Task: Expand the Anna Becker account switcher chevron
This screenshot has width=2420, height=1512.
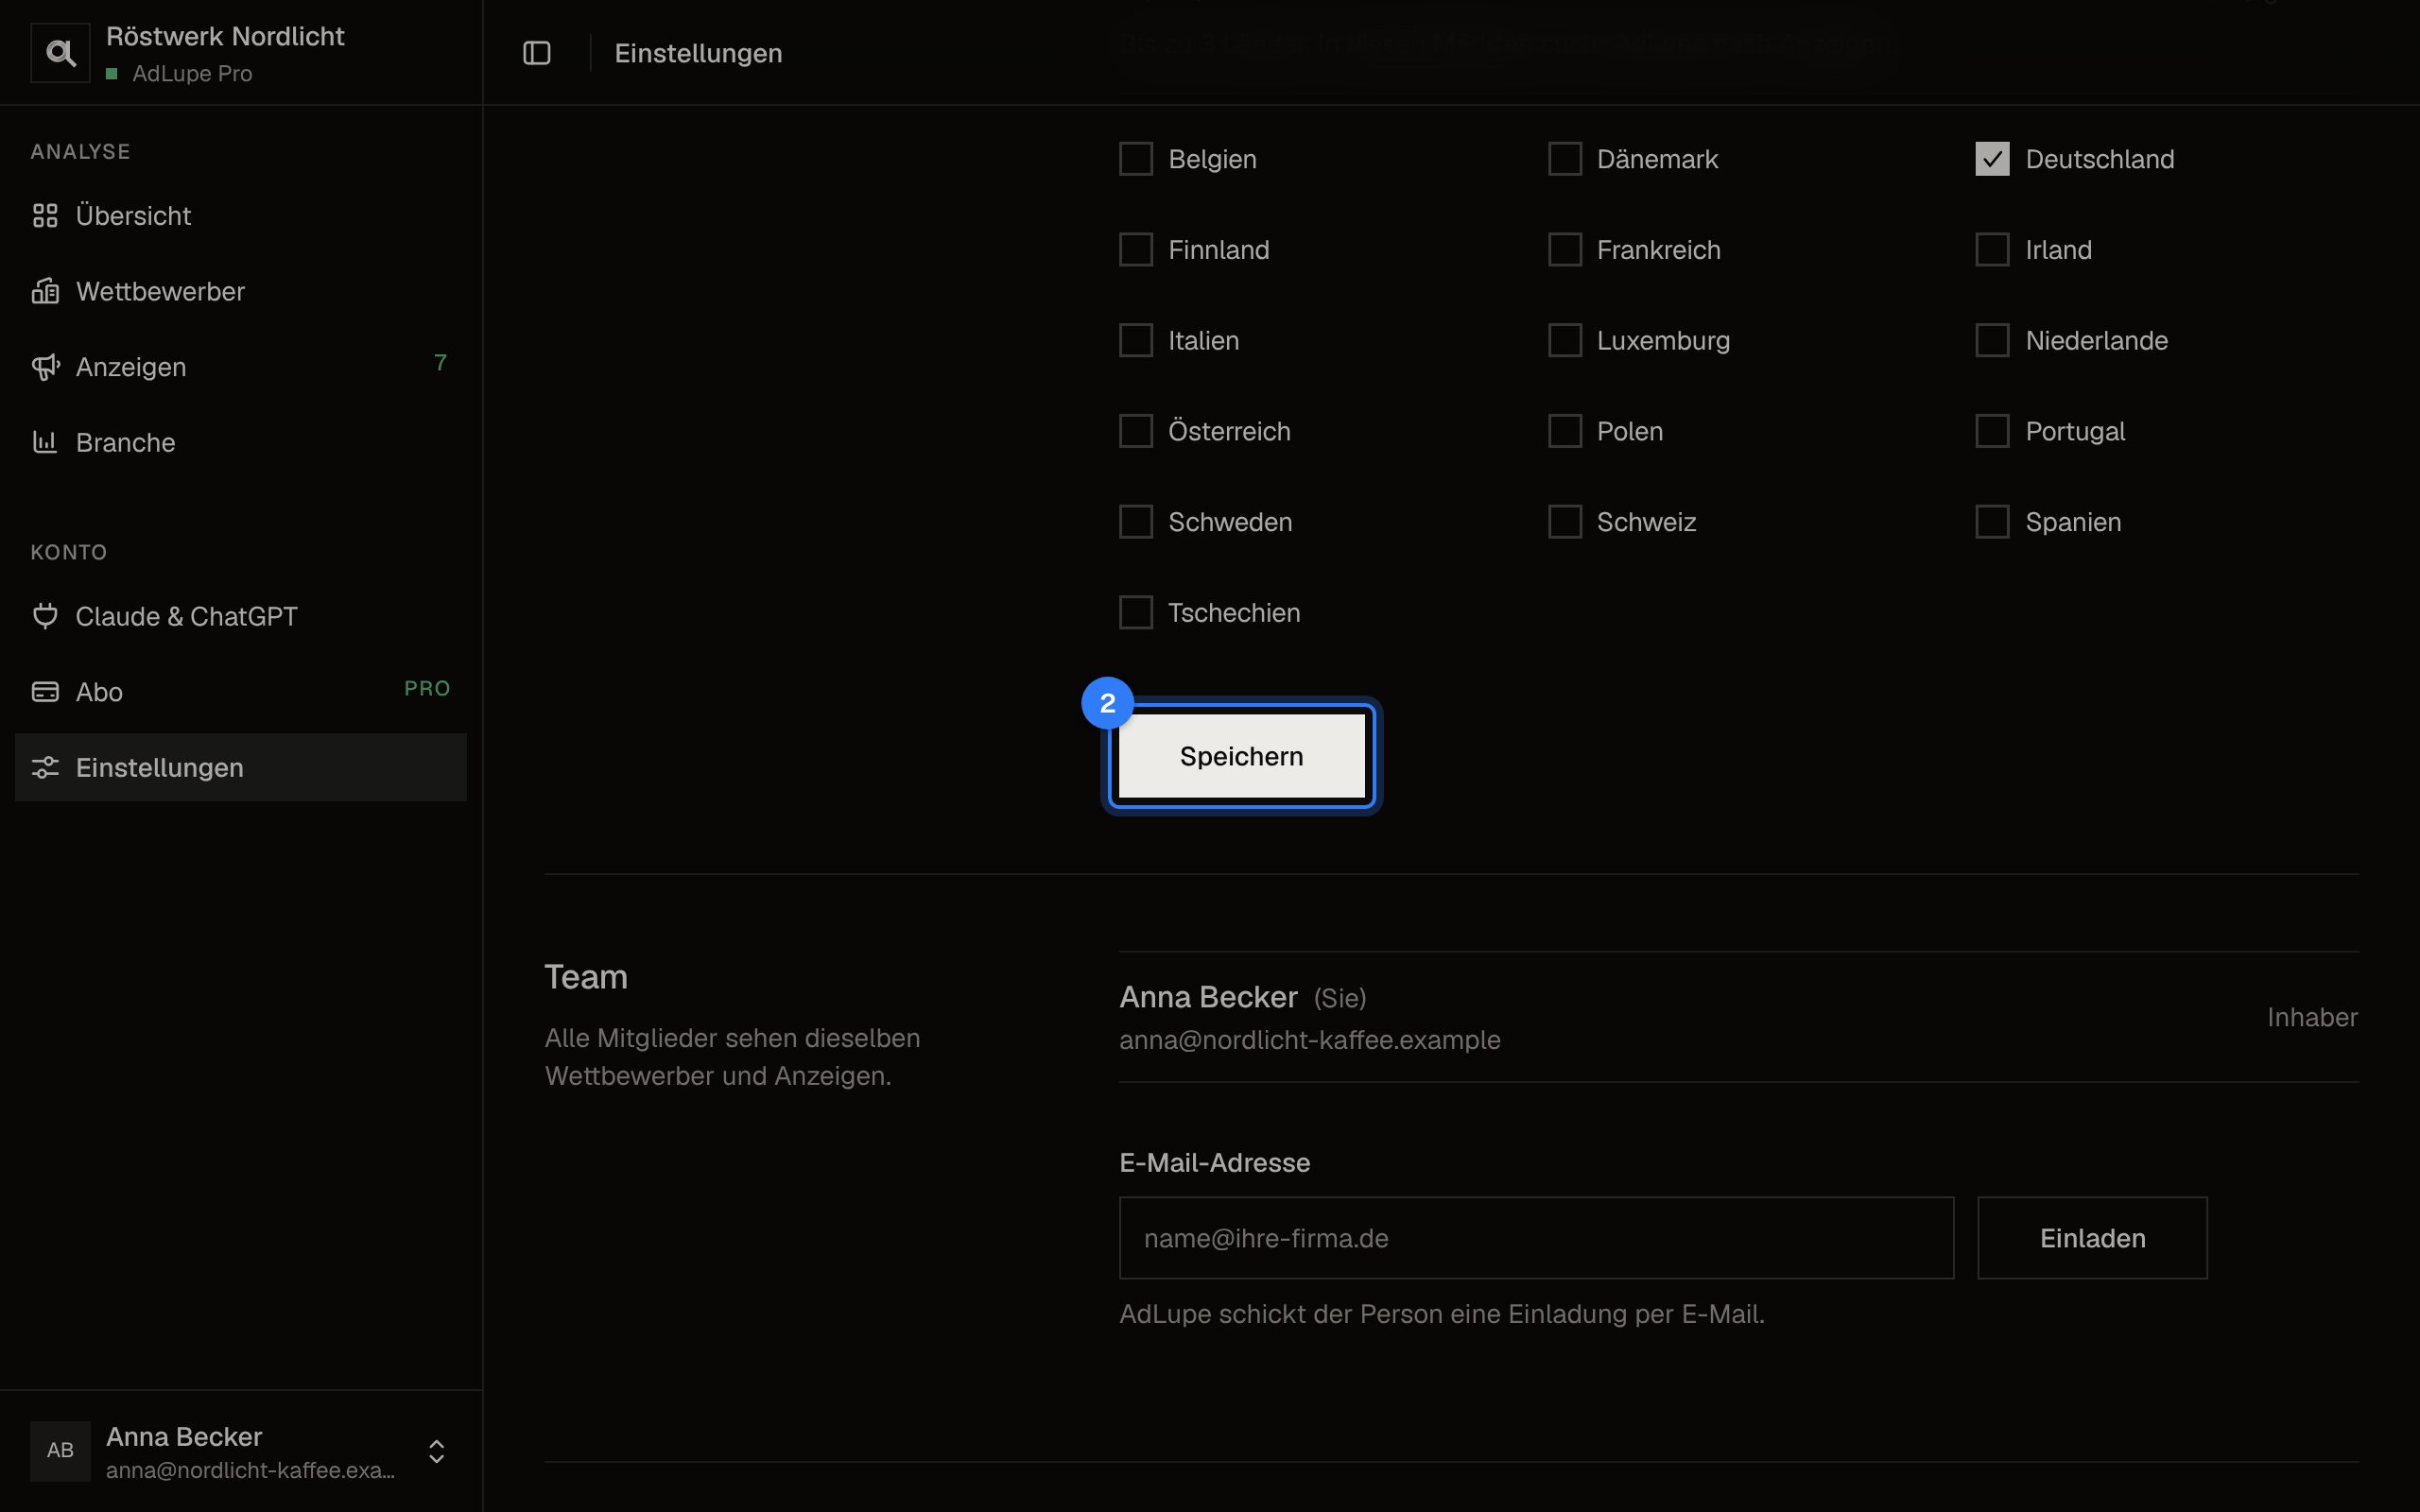Action: tap(437, 1451)
